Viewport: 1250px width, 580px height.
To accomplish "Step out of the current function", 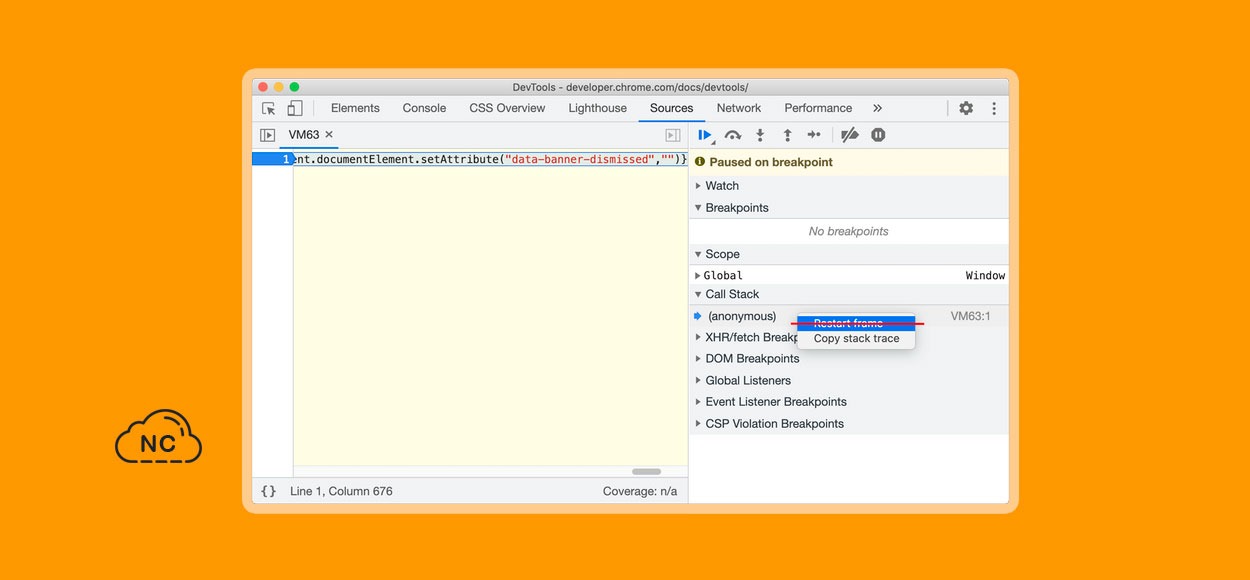I will click(x=787, y=135).
